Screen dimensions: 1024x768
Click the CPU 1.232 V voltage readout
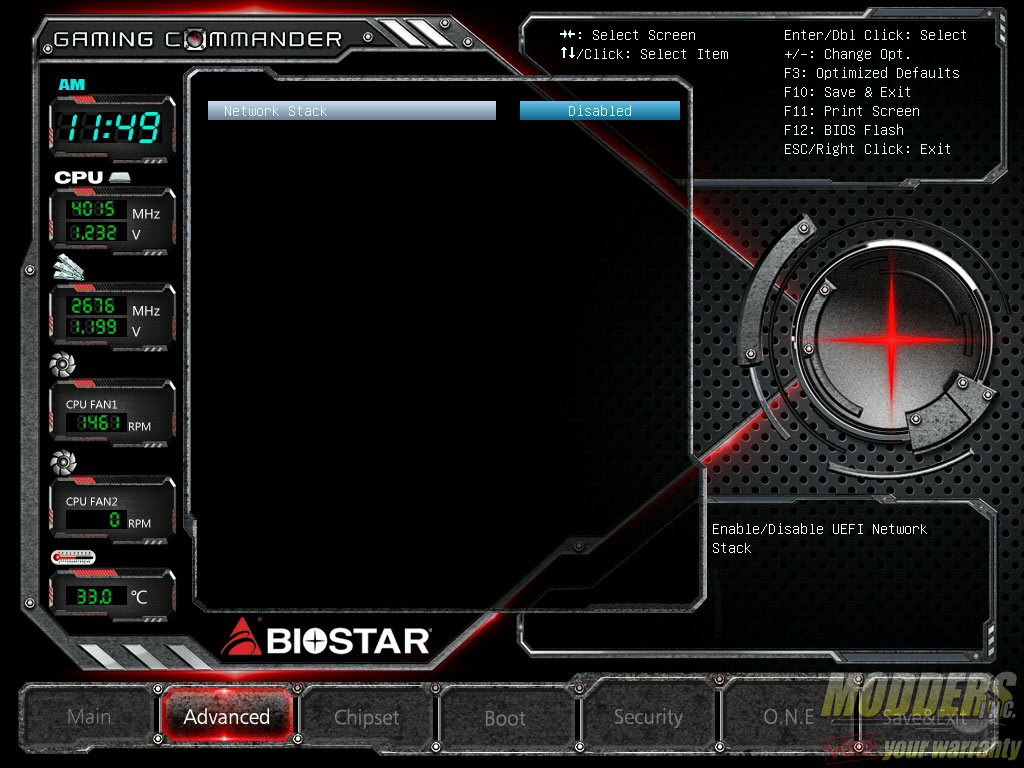(93, 232)
